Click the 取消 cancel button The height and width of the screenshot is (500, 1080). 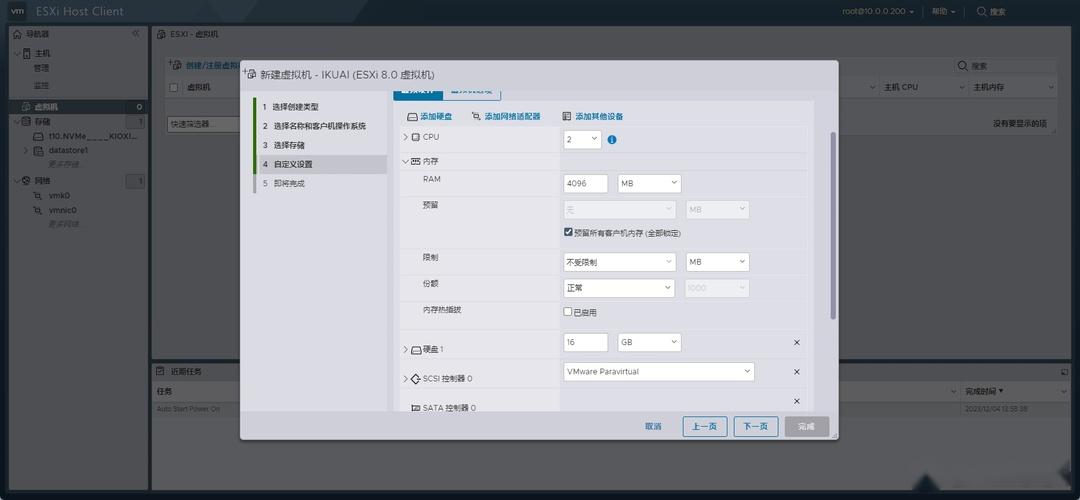pyautogui.click(x=653, y=426)
